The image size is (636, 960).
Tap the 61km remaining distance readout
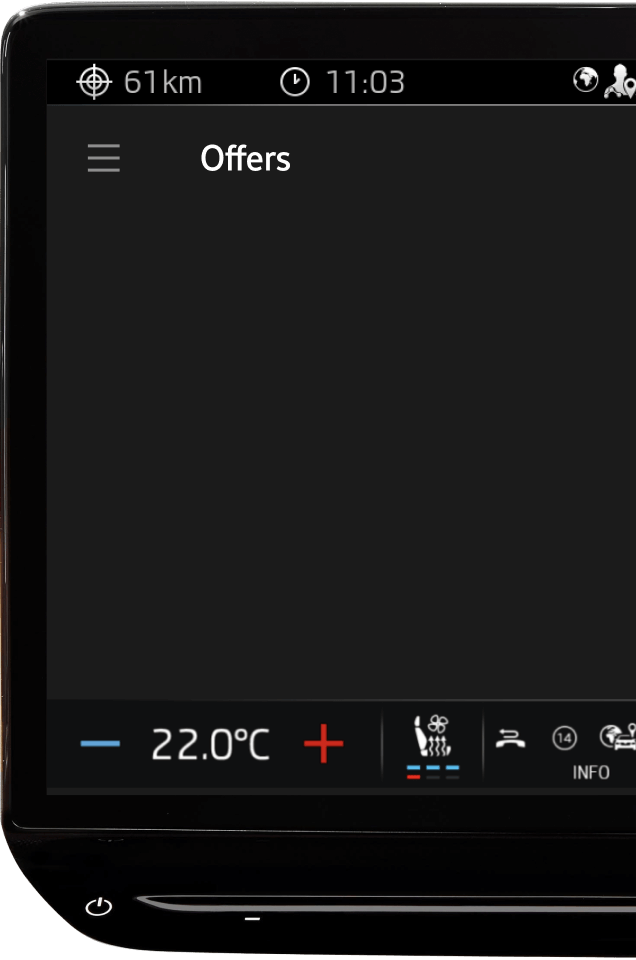pos(163,83)
